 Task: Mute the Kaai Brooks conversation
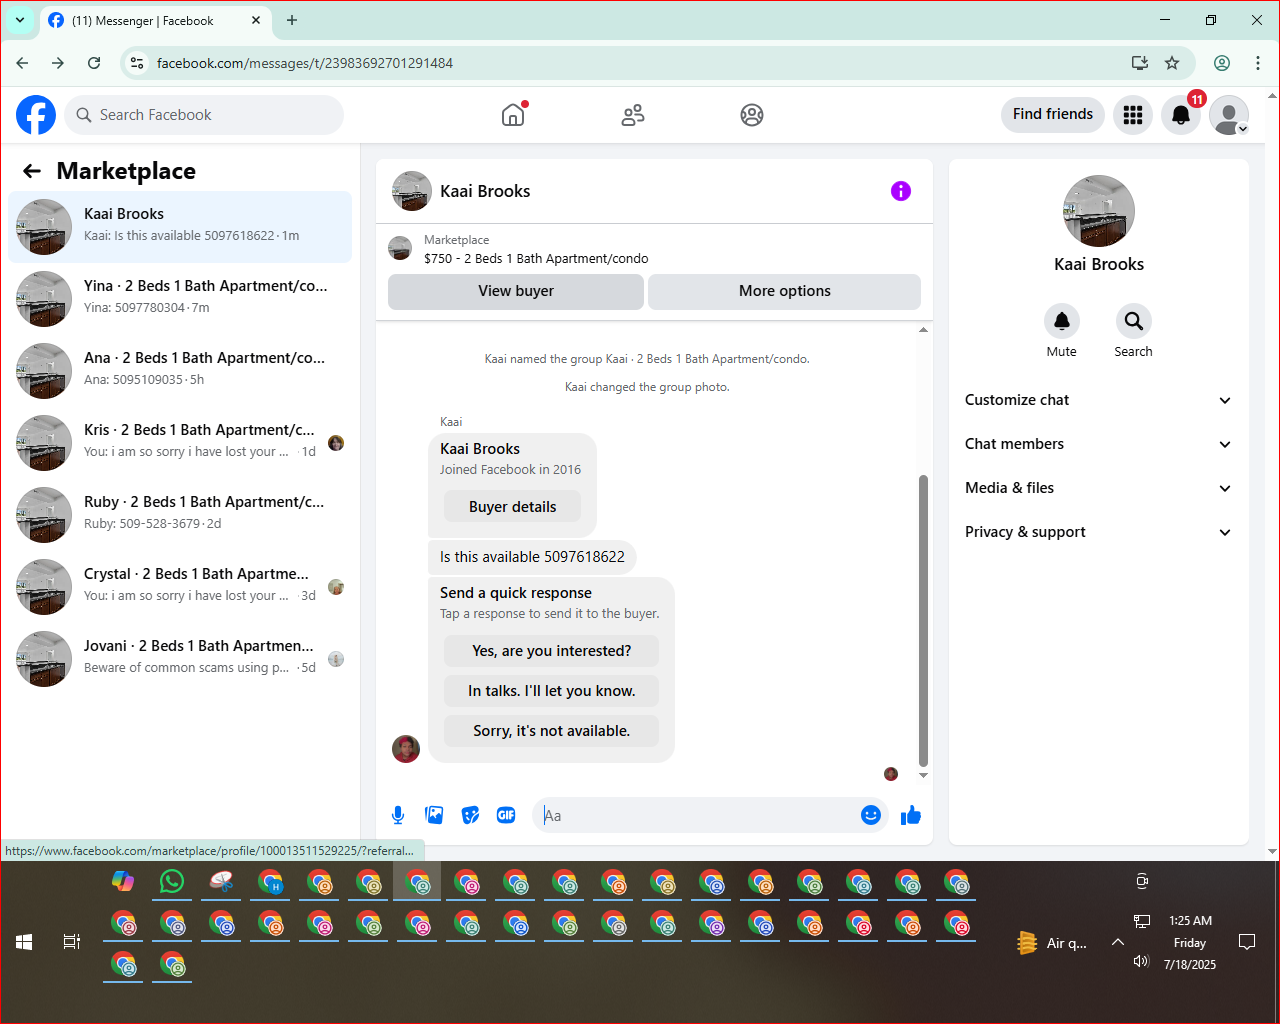click(1062, 321)
